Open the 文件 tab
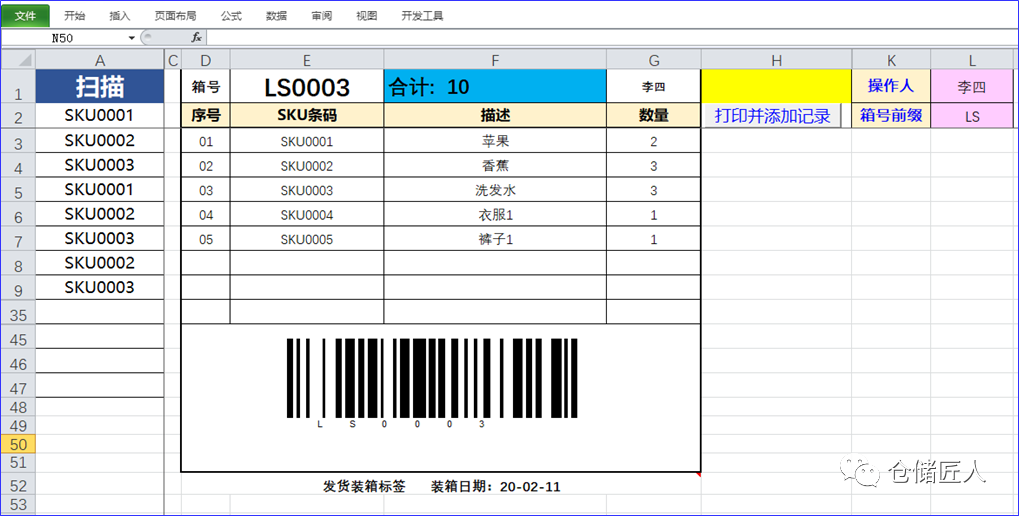 [25, 16]
